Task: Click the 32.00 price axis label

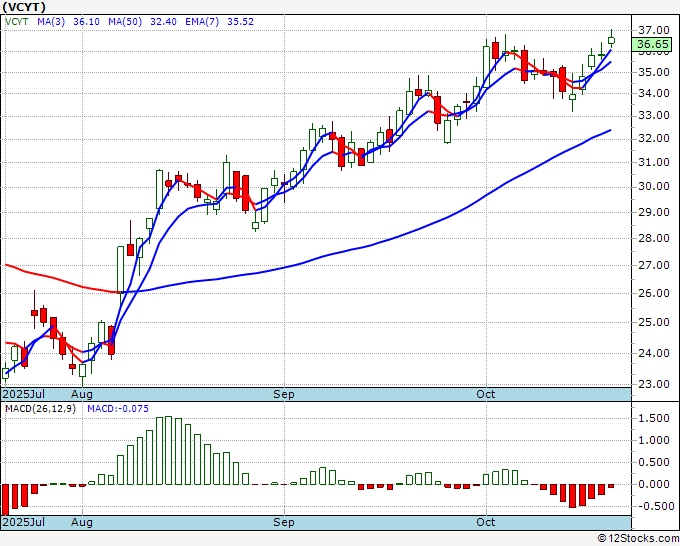Action: (x=654, y=138)
